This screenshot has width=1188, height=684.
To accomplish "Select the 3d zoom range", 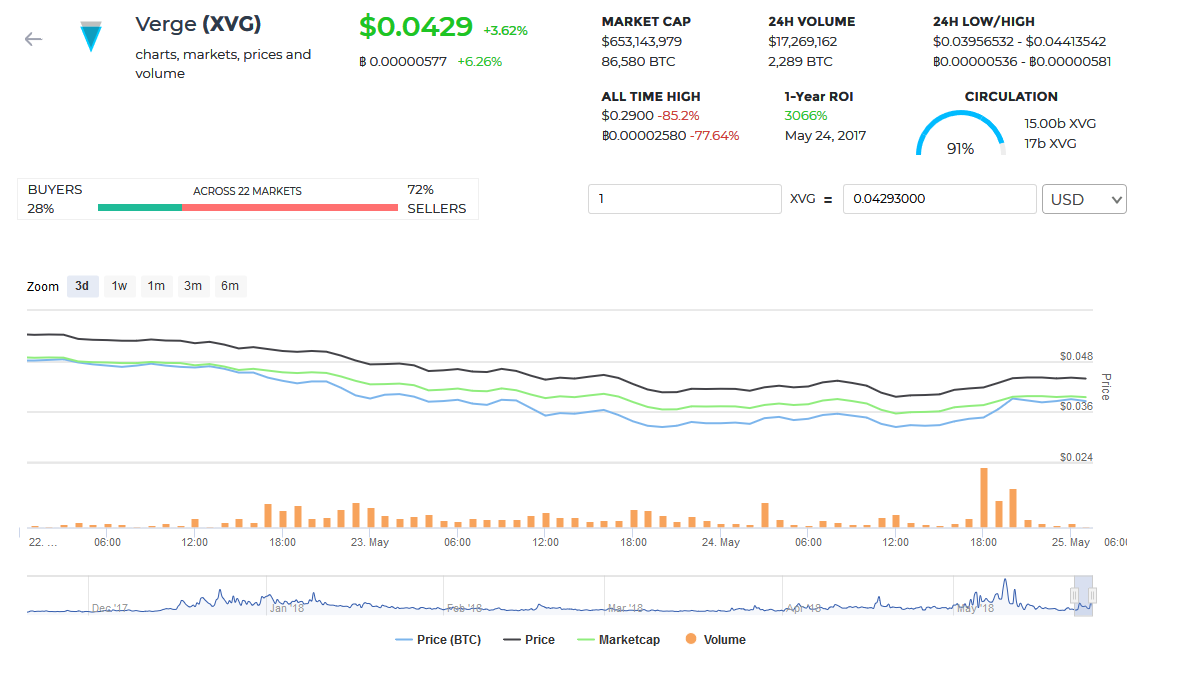I will click(83, 286).
